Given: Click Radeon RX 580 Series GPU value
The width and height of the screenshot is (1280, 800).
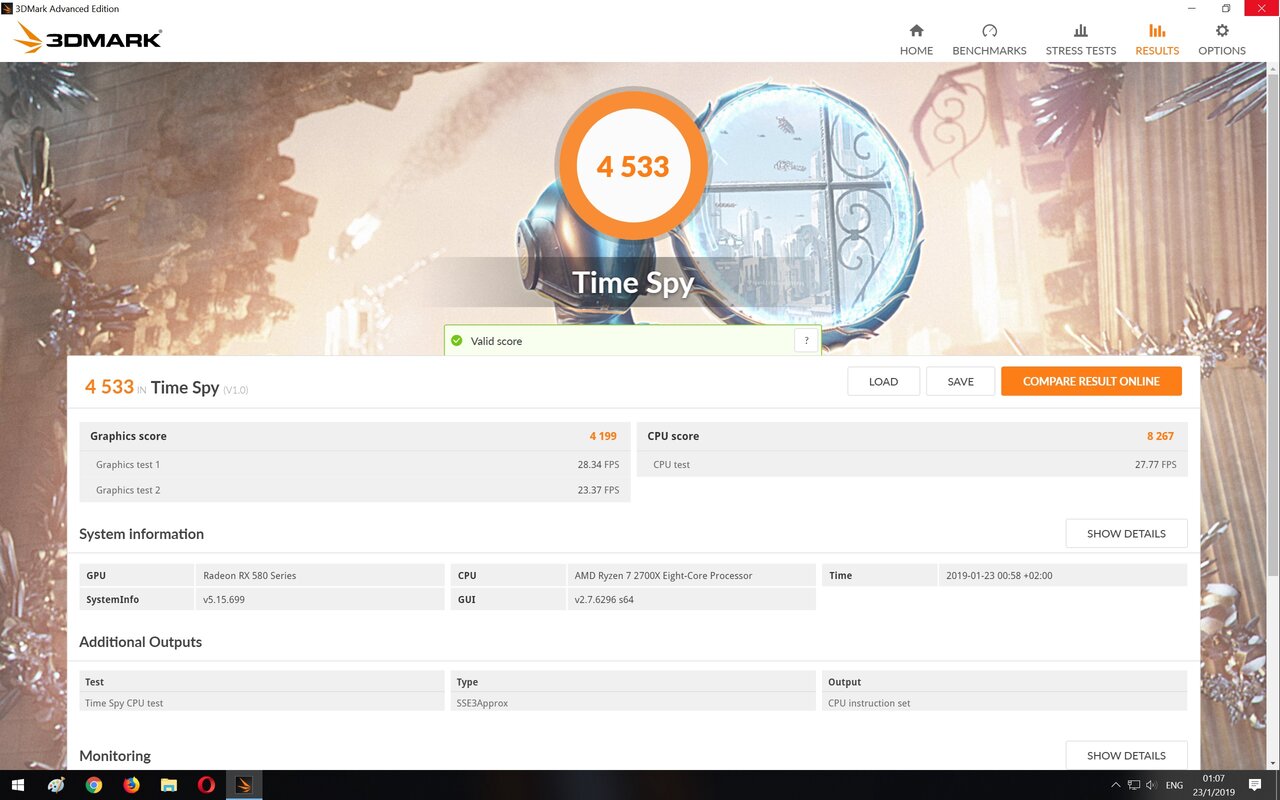Looking at the screenshot, I should click(249, 575).
